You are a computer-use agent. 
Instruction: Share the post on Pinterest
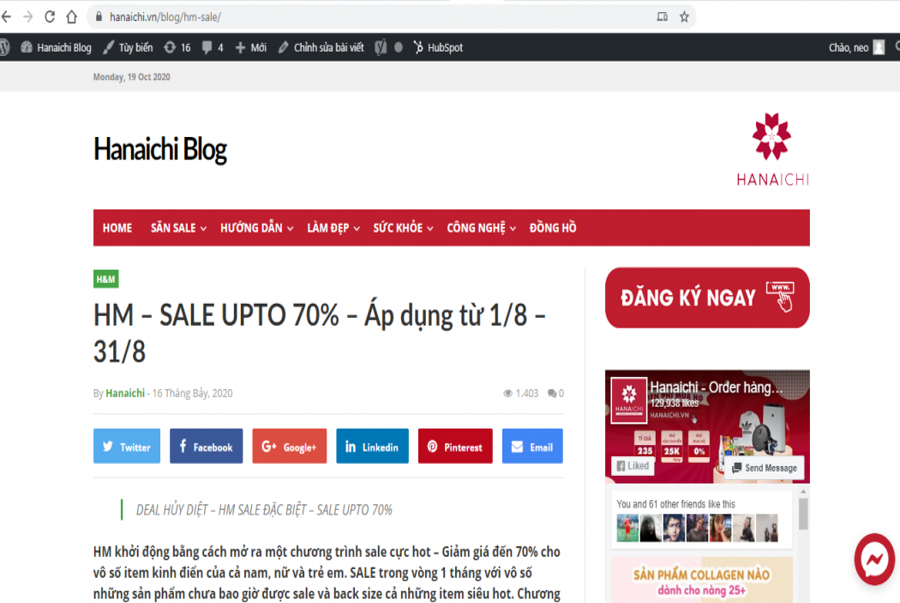point(455,446)
